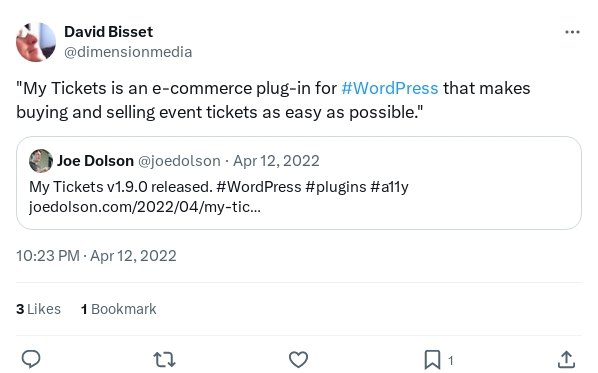View the 1 Bookmark count

click(x=119, y=309)
